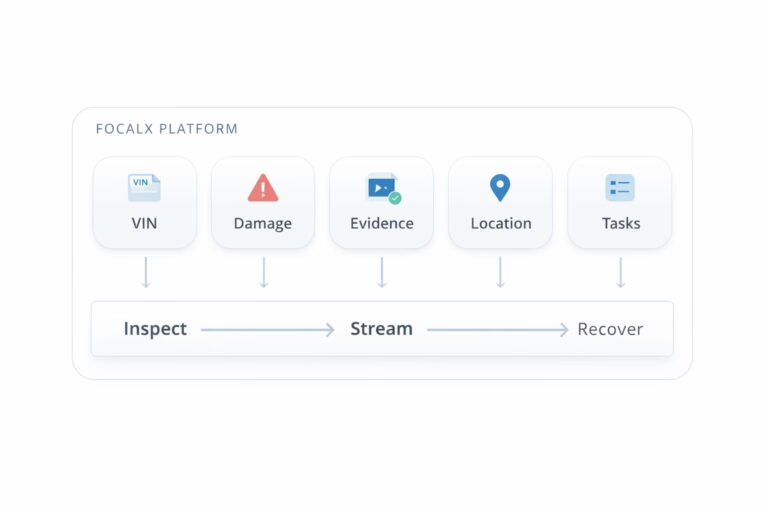Image resolution: width=768 pixels, height=512 pixels.
Task: Switch to the Stream step
Action: coord(381,329)
